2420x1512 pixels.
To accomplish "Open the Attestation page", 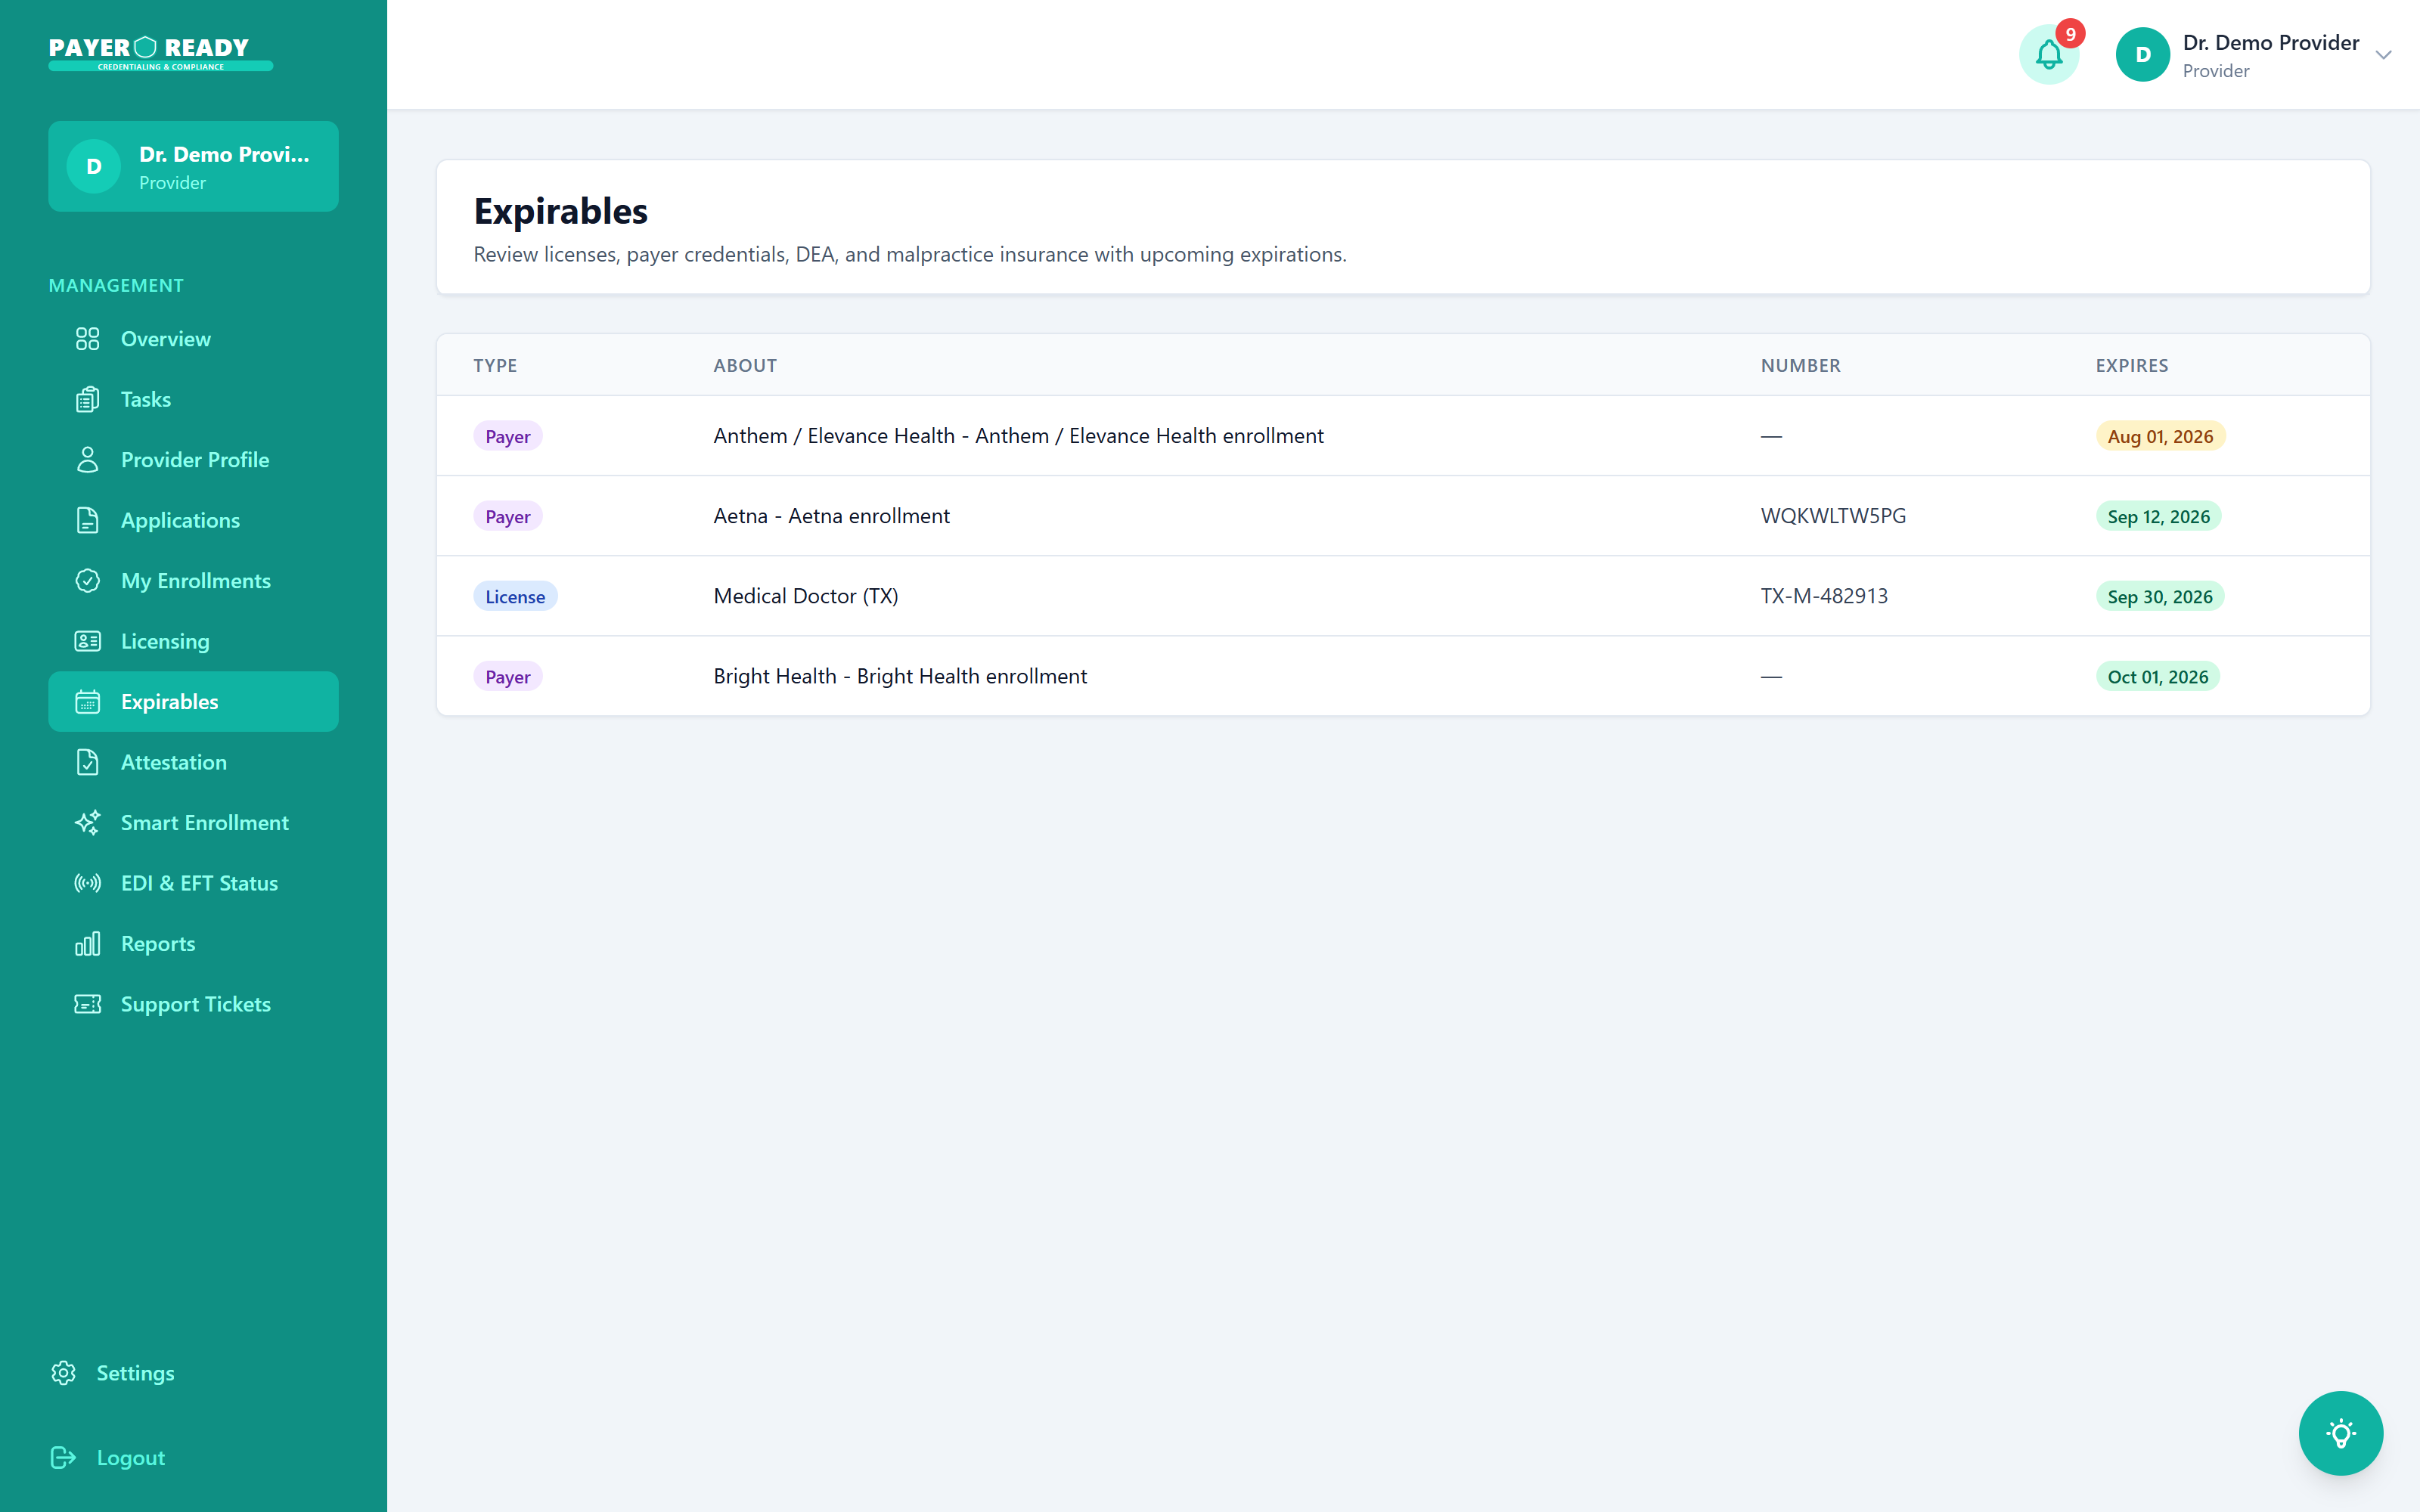I will pos(193,762).
